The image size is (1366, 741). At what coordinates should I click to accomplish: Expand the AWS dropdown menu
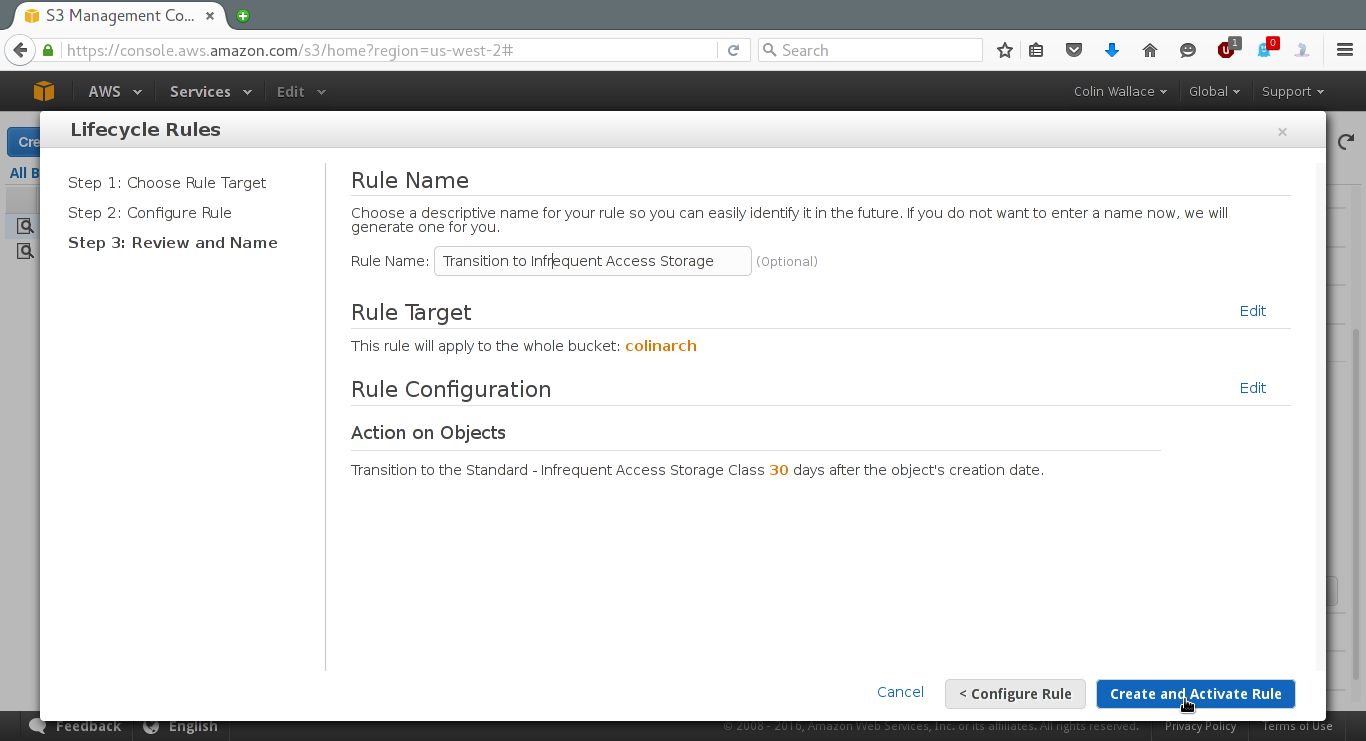115,91
